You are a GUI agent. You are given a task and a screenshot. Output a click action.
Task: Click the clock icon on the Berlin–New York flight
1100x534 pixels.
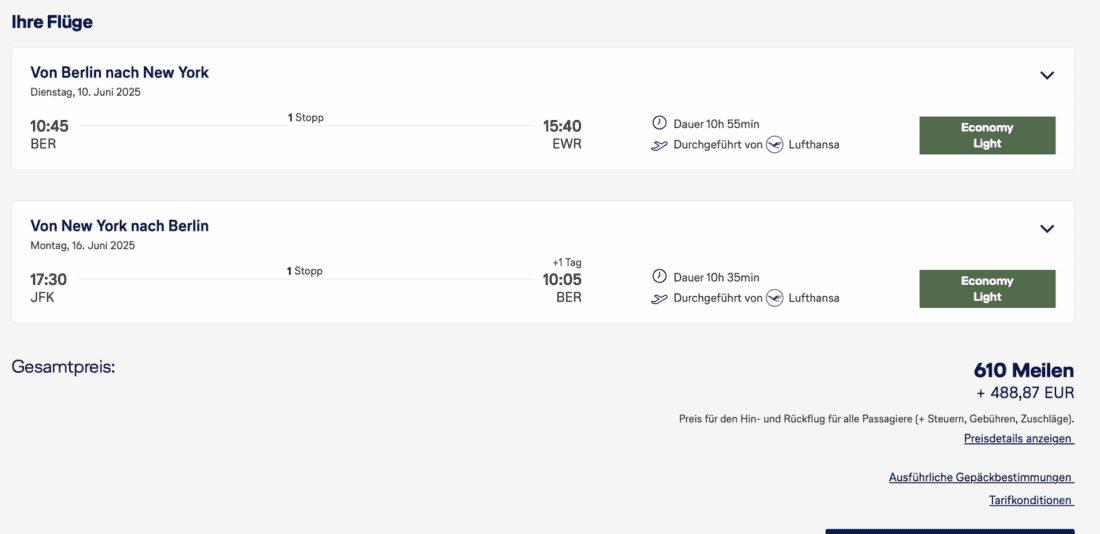point(659,123)
